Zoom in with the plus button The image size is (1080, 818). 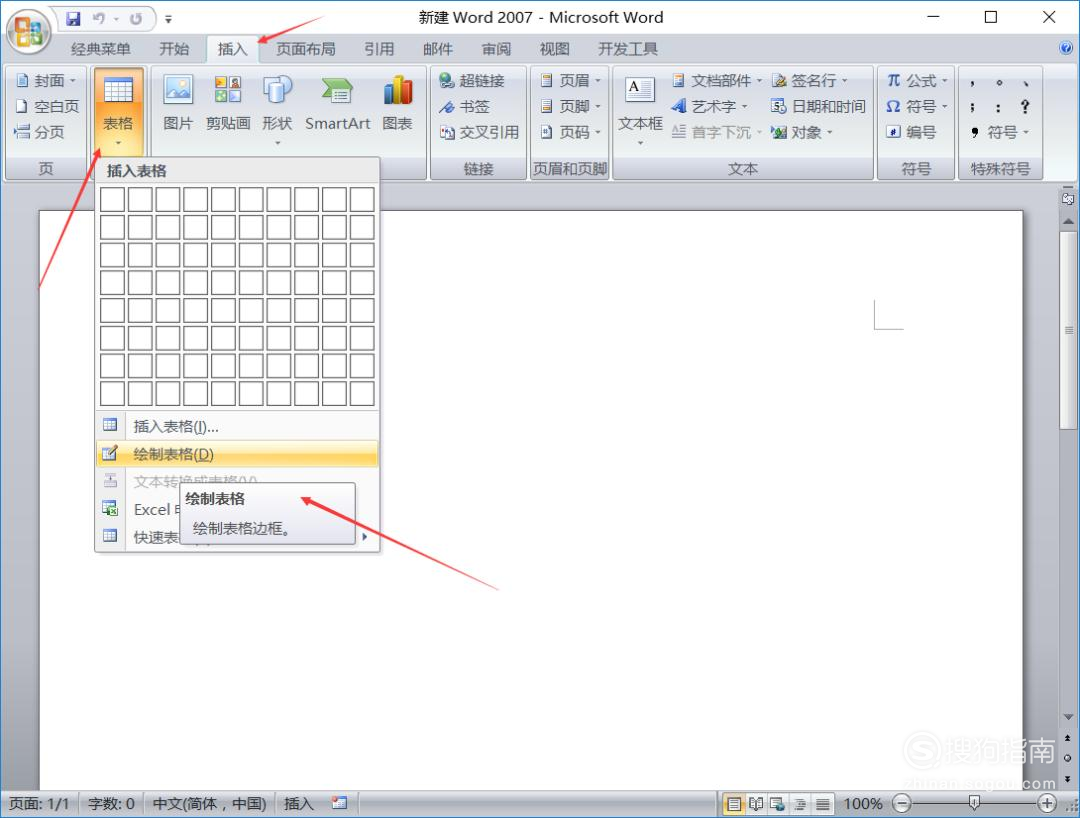click(1047, 803)
